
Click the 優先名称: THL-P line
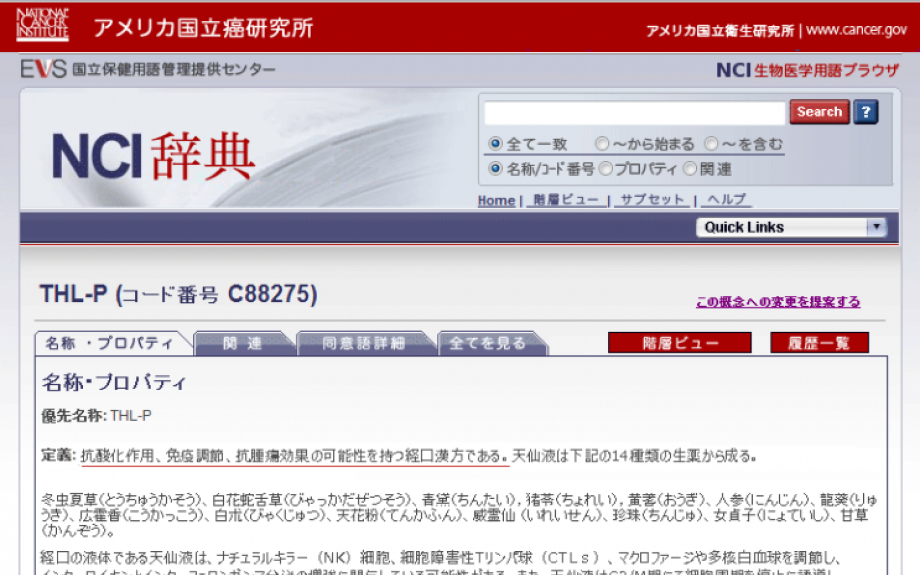tap(96, 416)
